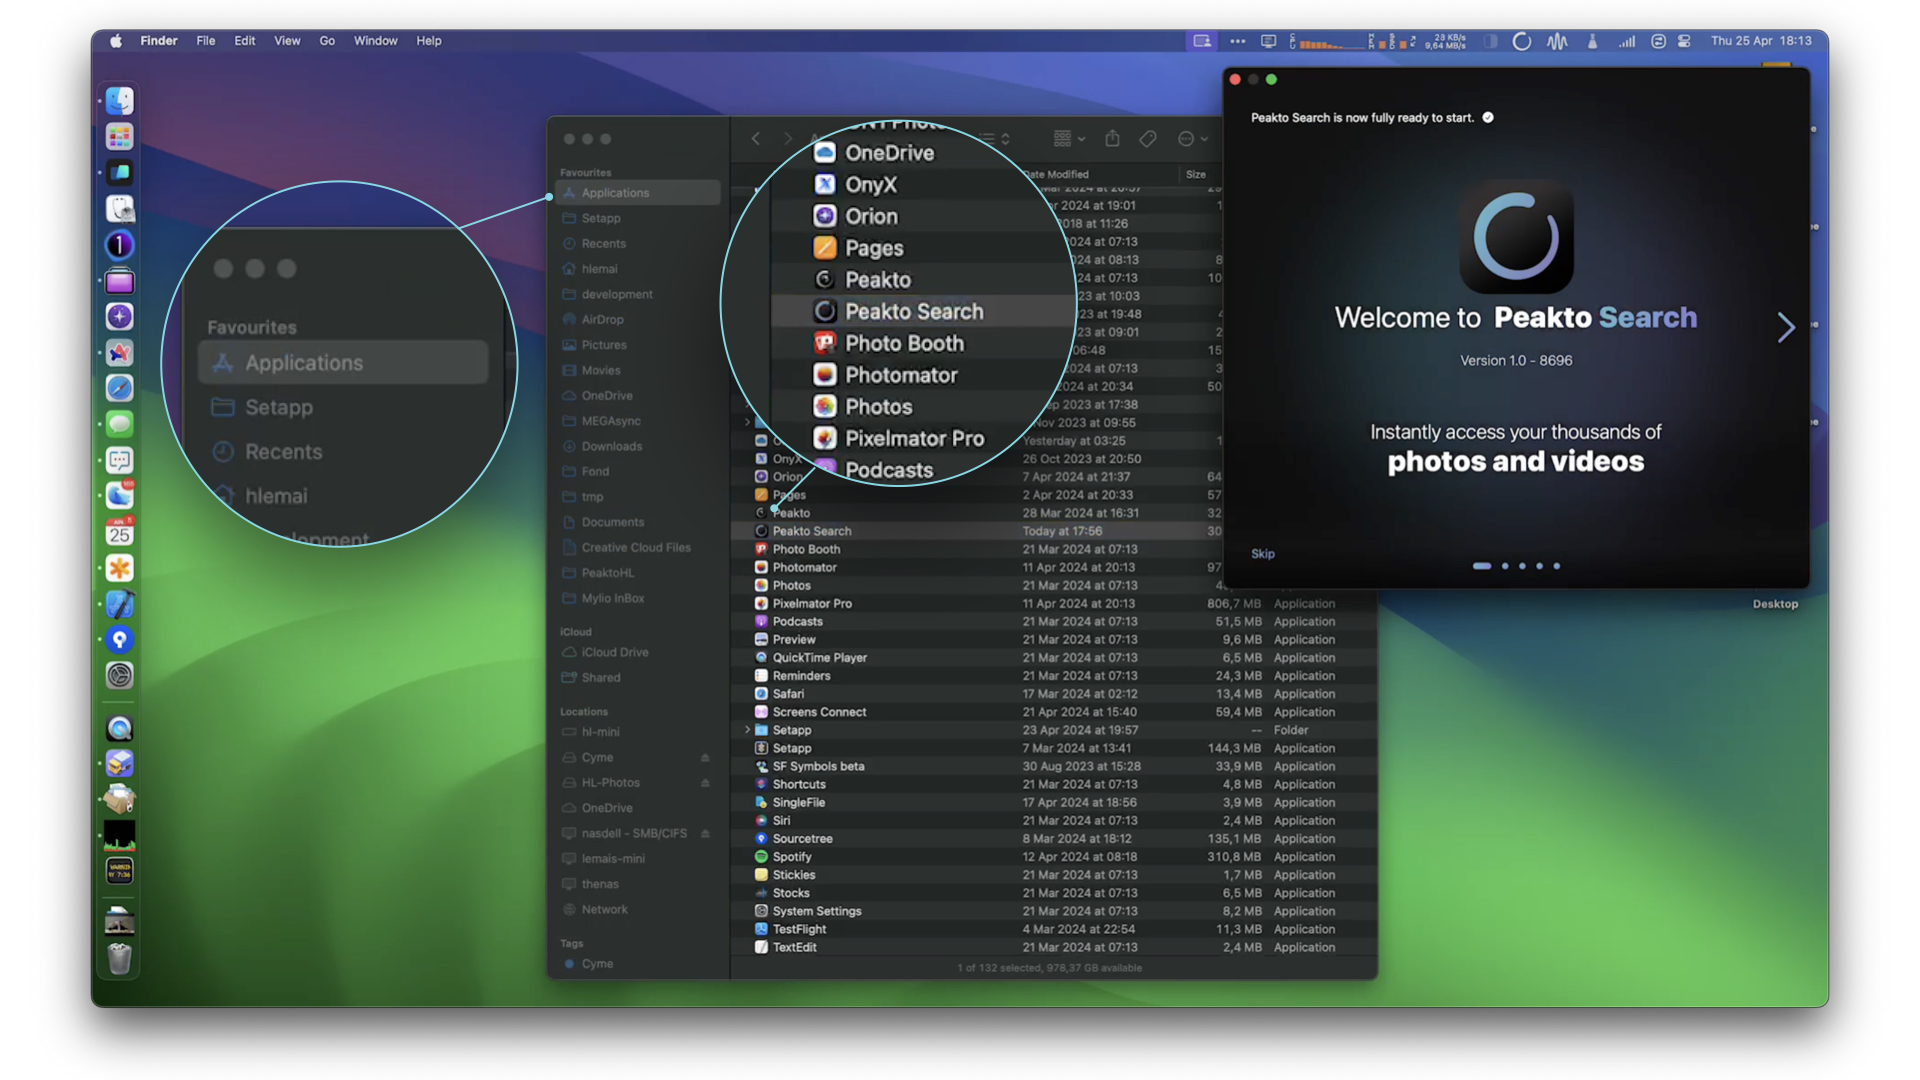Select the Spotify application row
Viewport: 1920px width, 1080px height.
tap(1053, 857)
